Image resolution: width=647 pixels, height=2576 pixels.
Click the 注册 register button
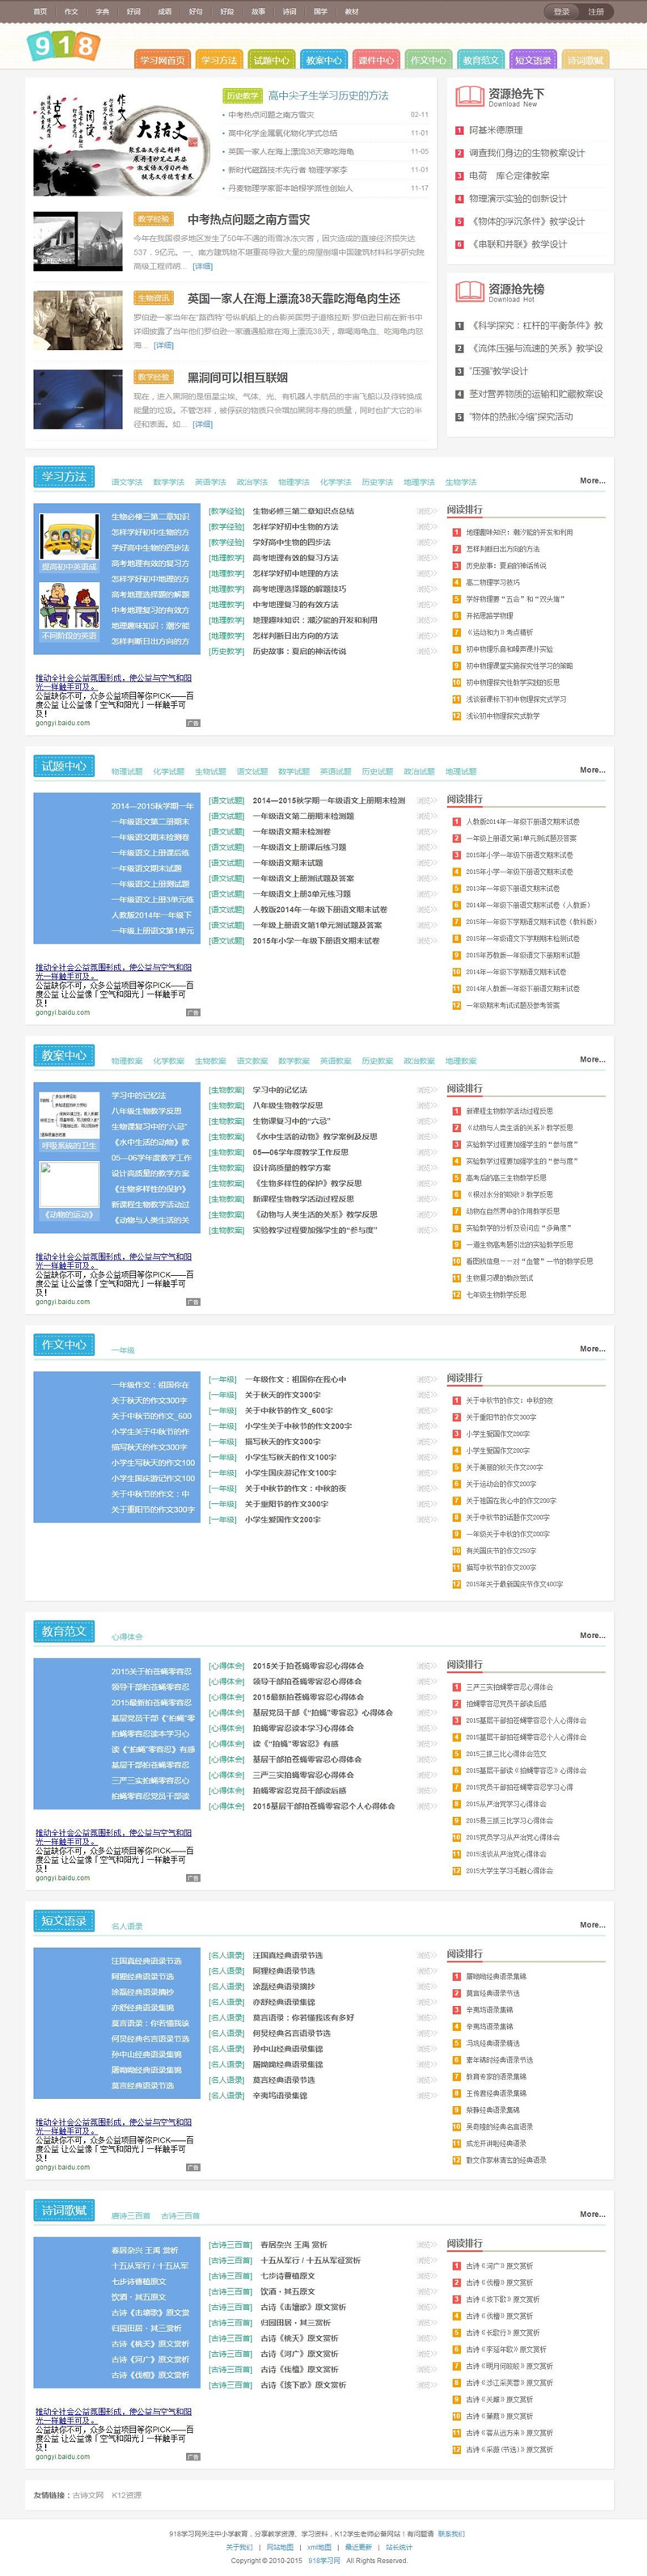tap(596, 12)
